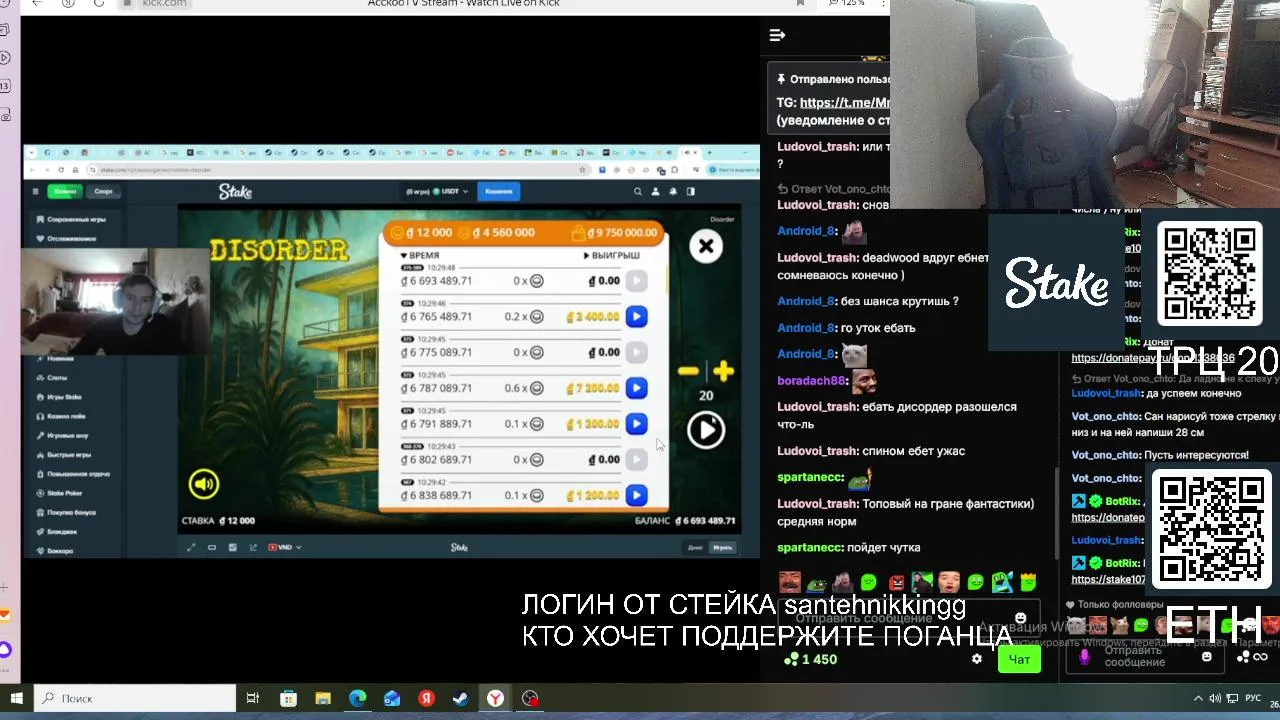Image resolution: width=1280 pixels, height=720 pixels.
Task: Switch input language РУС in tray
Action: [x=1253, y=698]
